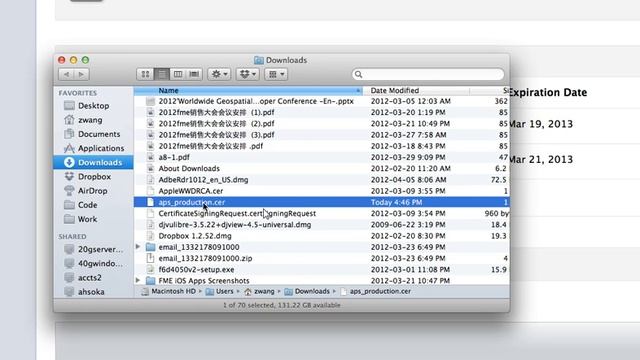
Task: Sort files by Name column
Action: coord(248,91)
